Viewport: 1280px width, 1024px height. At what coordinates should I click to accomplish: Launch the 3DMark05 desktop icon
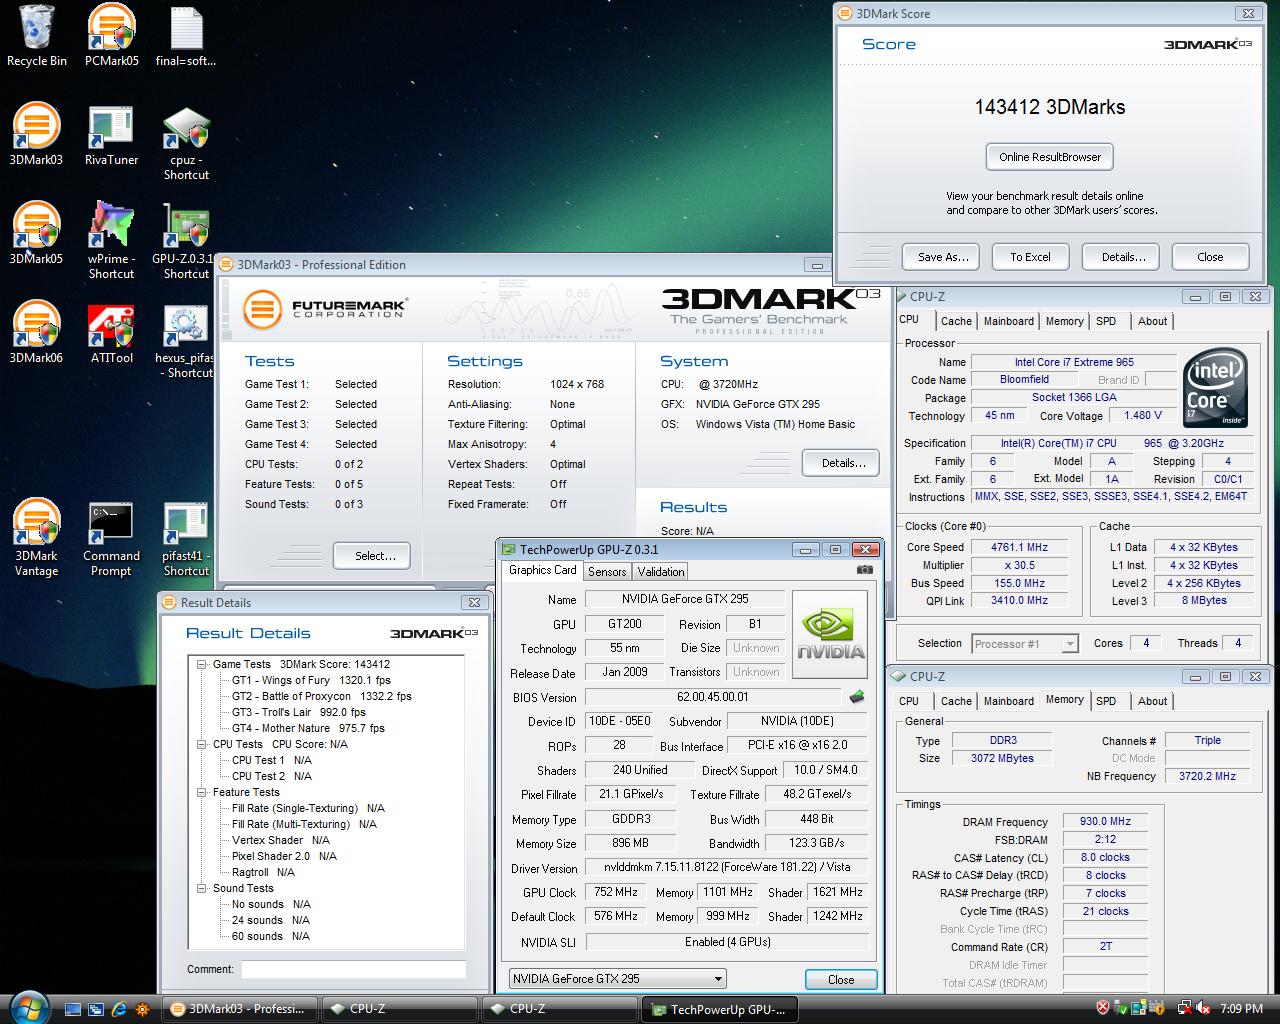point(37,233)
